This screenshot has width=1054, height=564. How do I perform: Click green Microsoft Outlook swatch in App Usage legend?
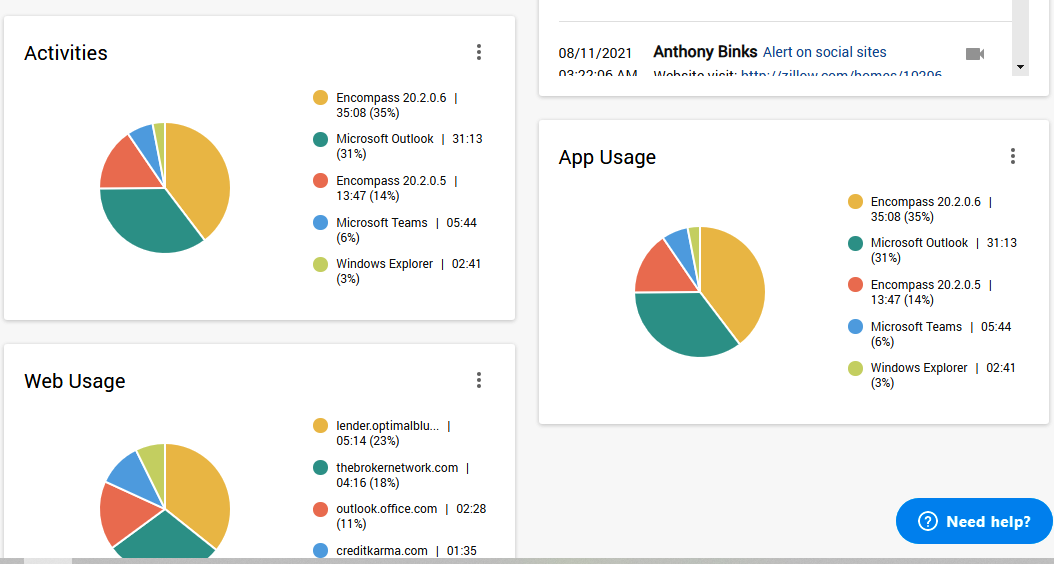[855, 243]
